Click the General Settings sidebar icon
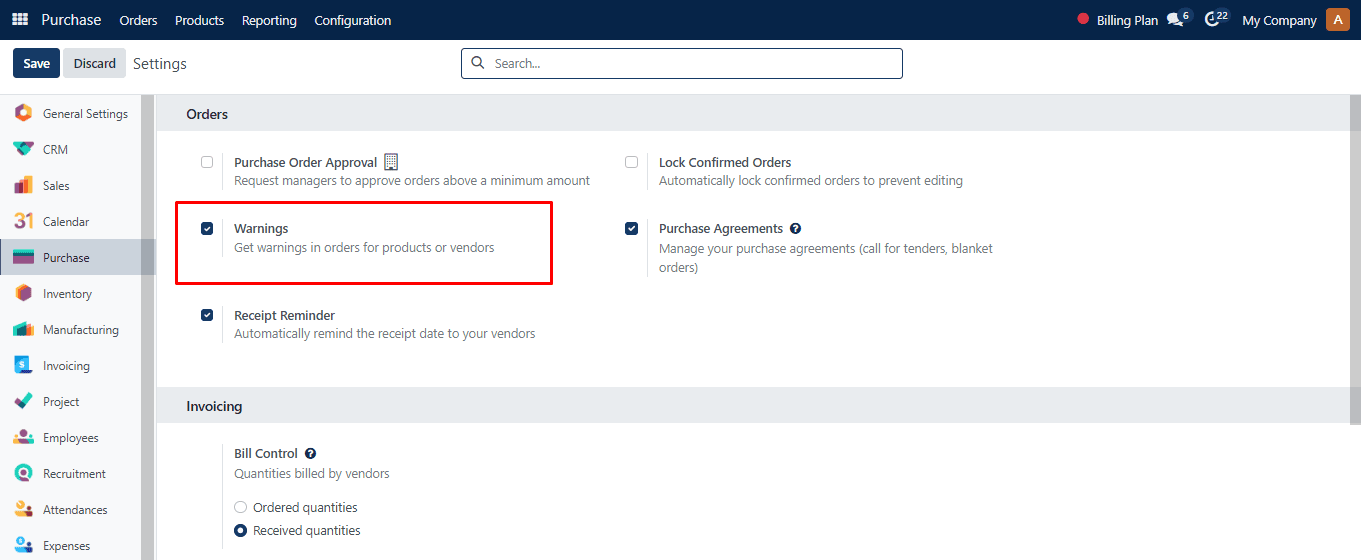This screenshot has width=1361, height=560. coord(23,113)
